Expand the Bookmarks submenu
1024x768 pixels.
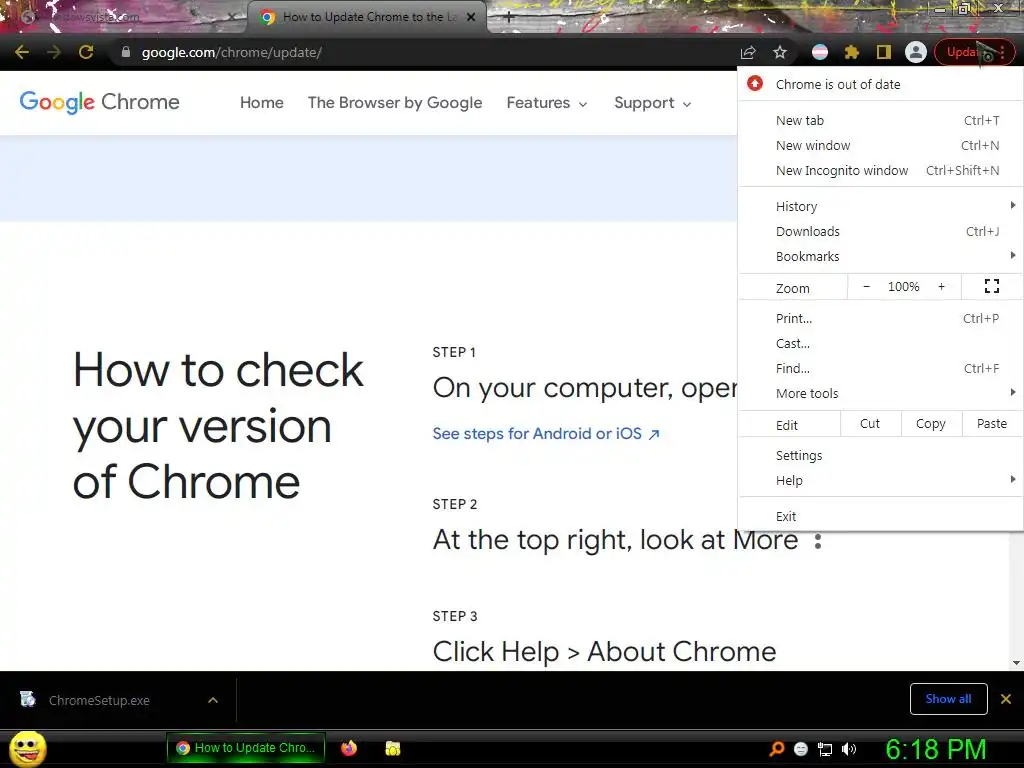click(x=880, y=256)
